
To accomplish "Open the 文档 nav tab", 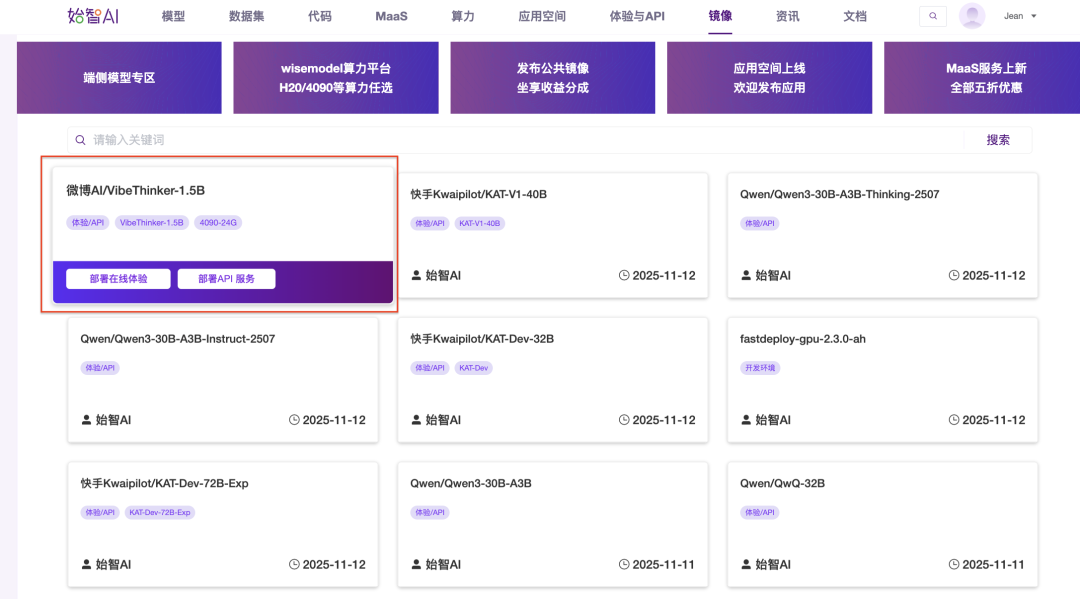I will 855,16.
